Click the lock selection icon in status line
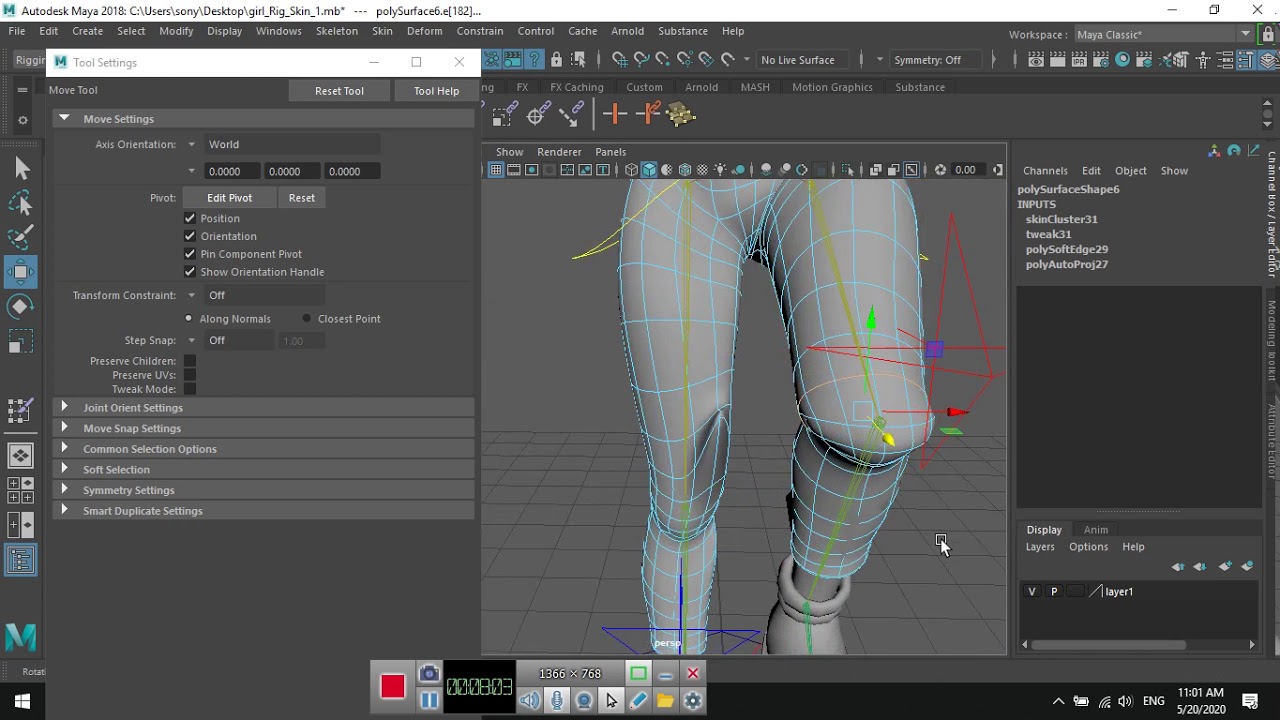Viewport: 1280px width, 720px height. [556, 60]
